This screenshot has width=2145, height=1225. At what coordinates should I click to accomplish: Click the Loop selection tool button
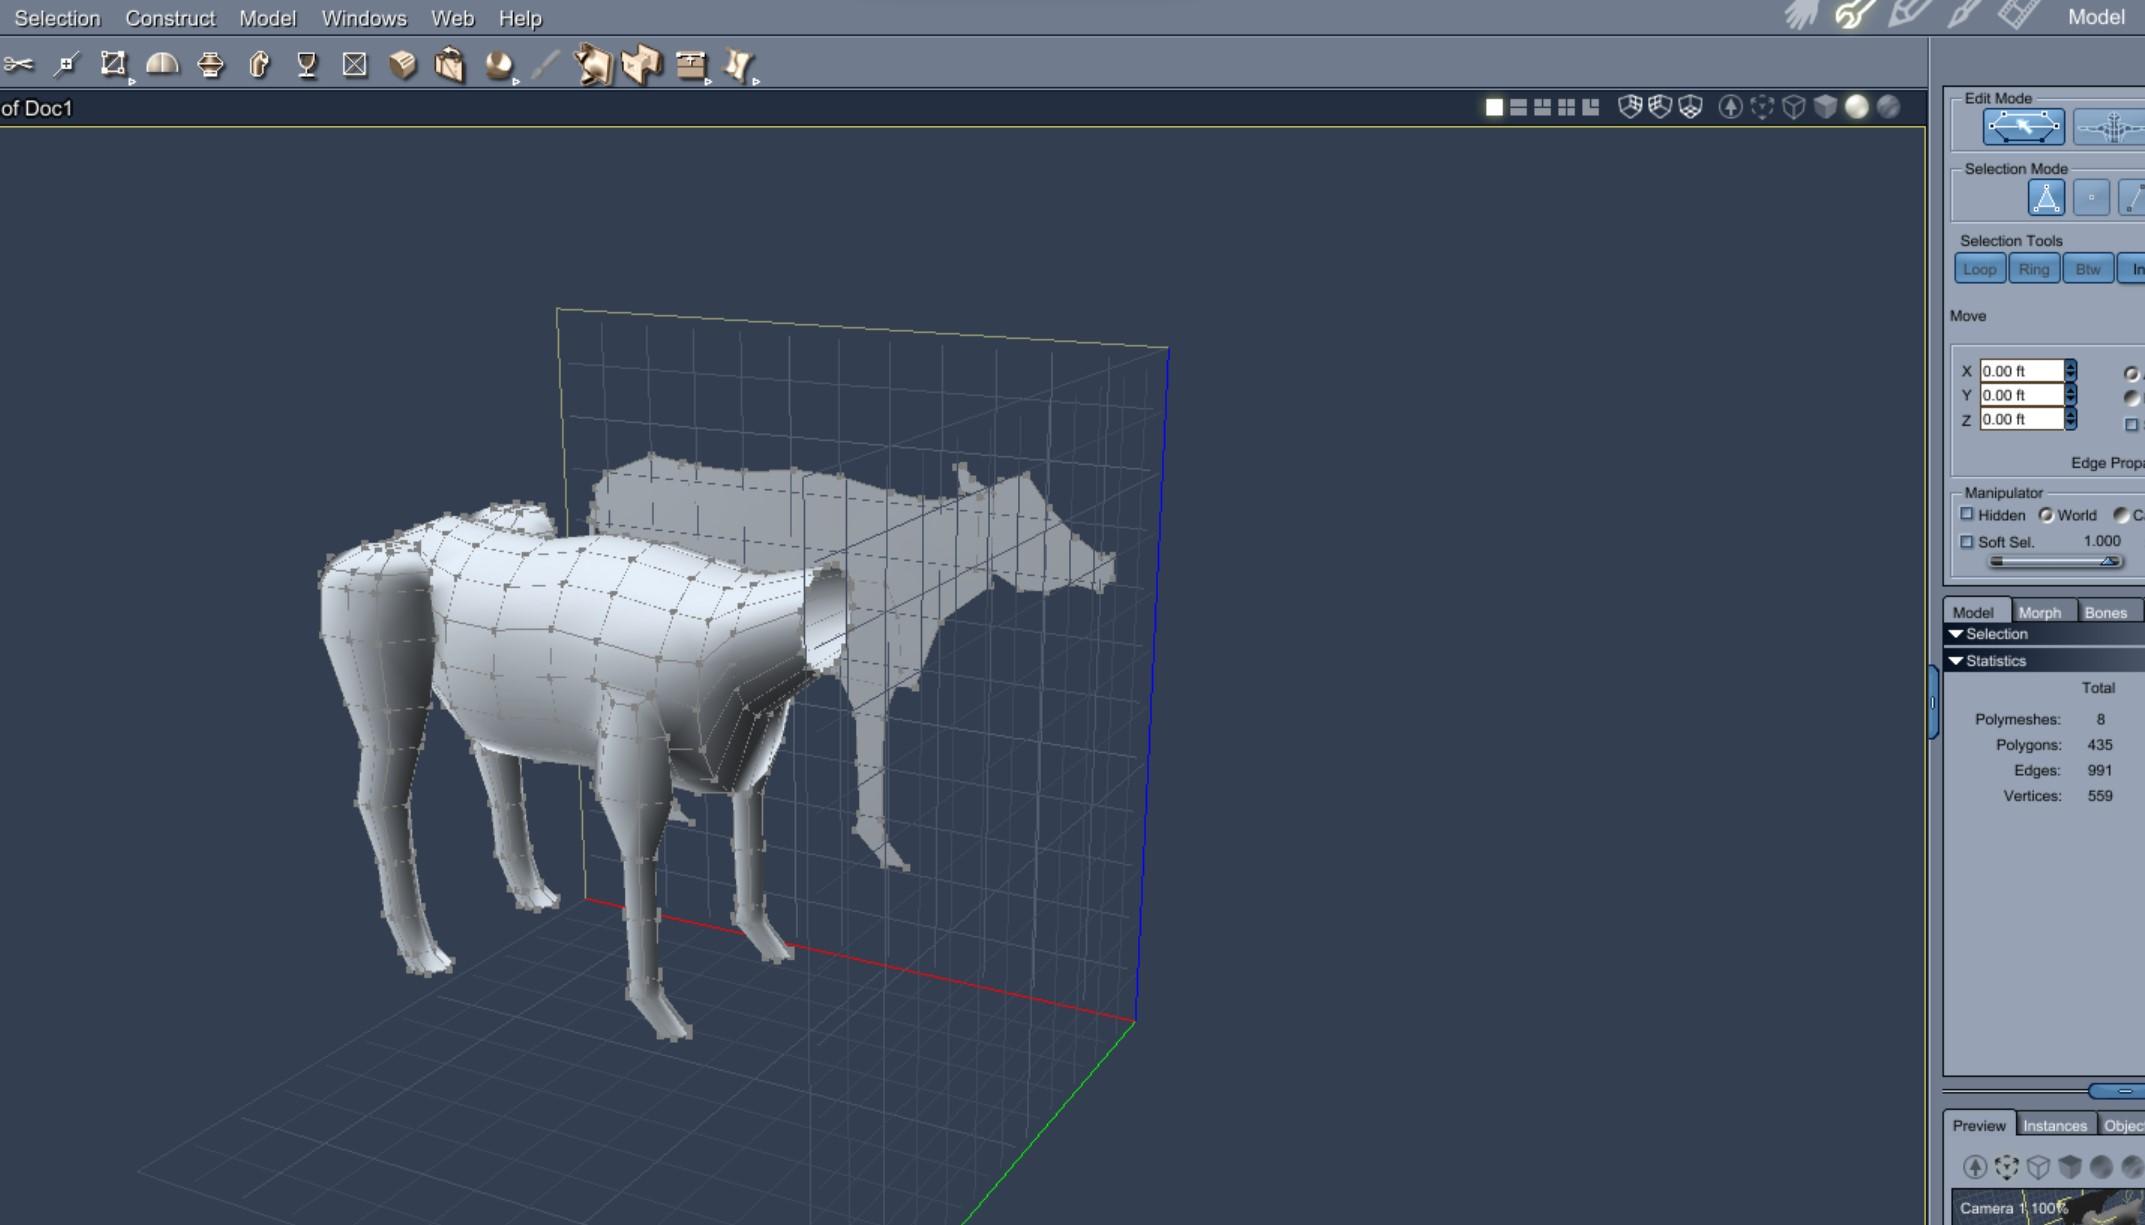(1979, 269)
